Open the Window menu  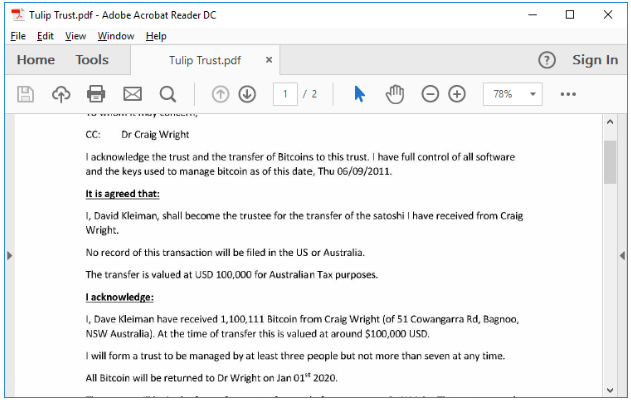[116, 36]
